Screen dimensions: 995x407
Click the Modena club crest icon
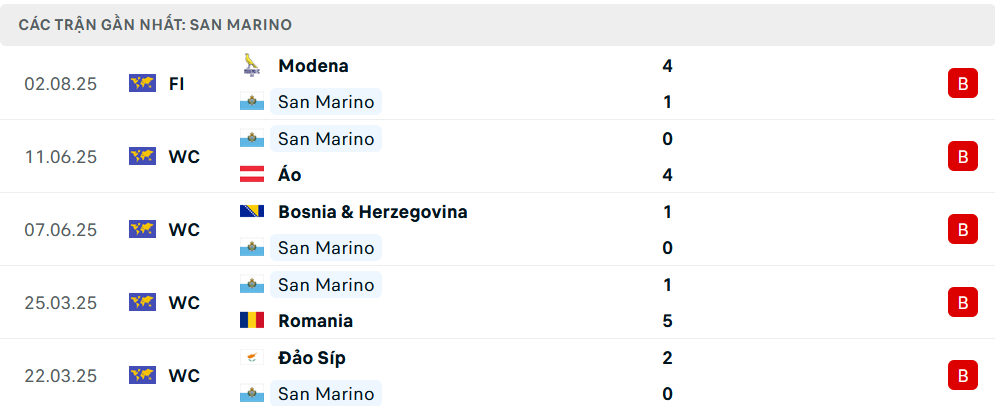(251, 65)
